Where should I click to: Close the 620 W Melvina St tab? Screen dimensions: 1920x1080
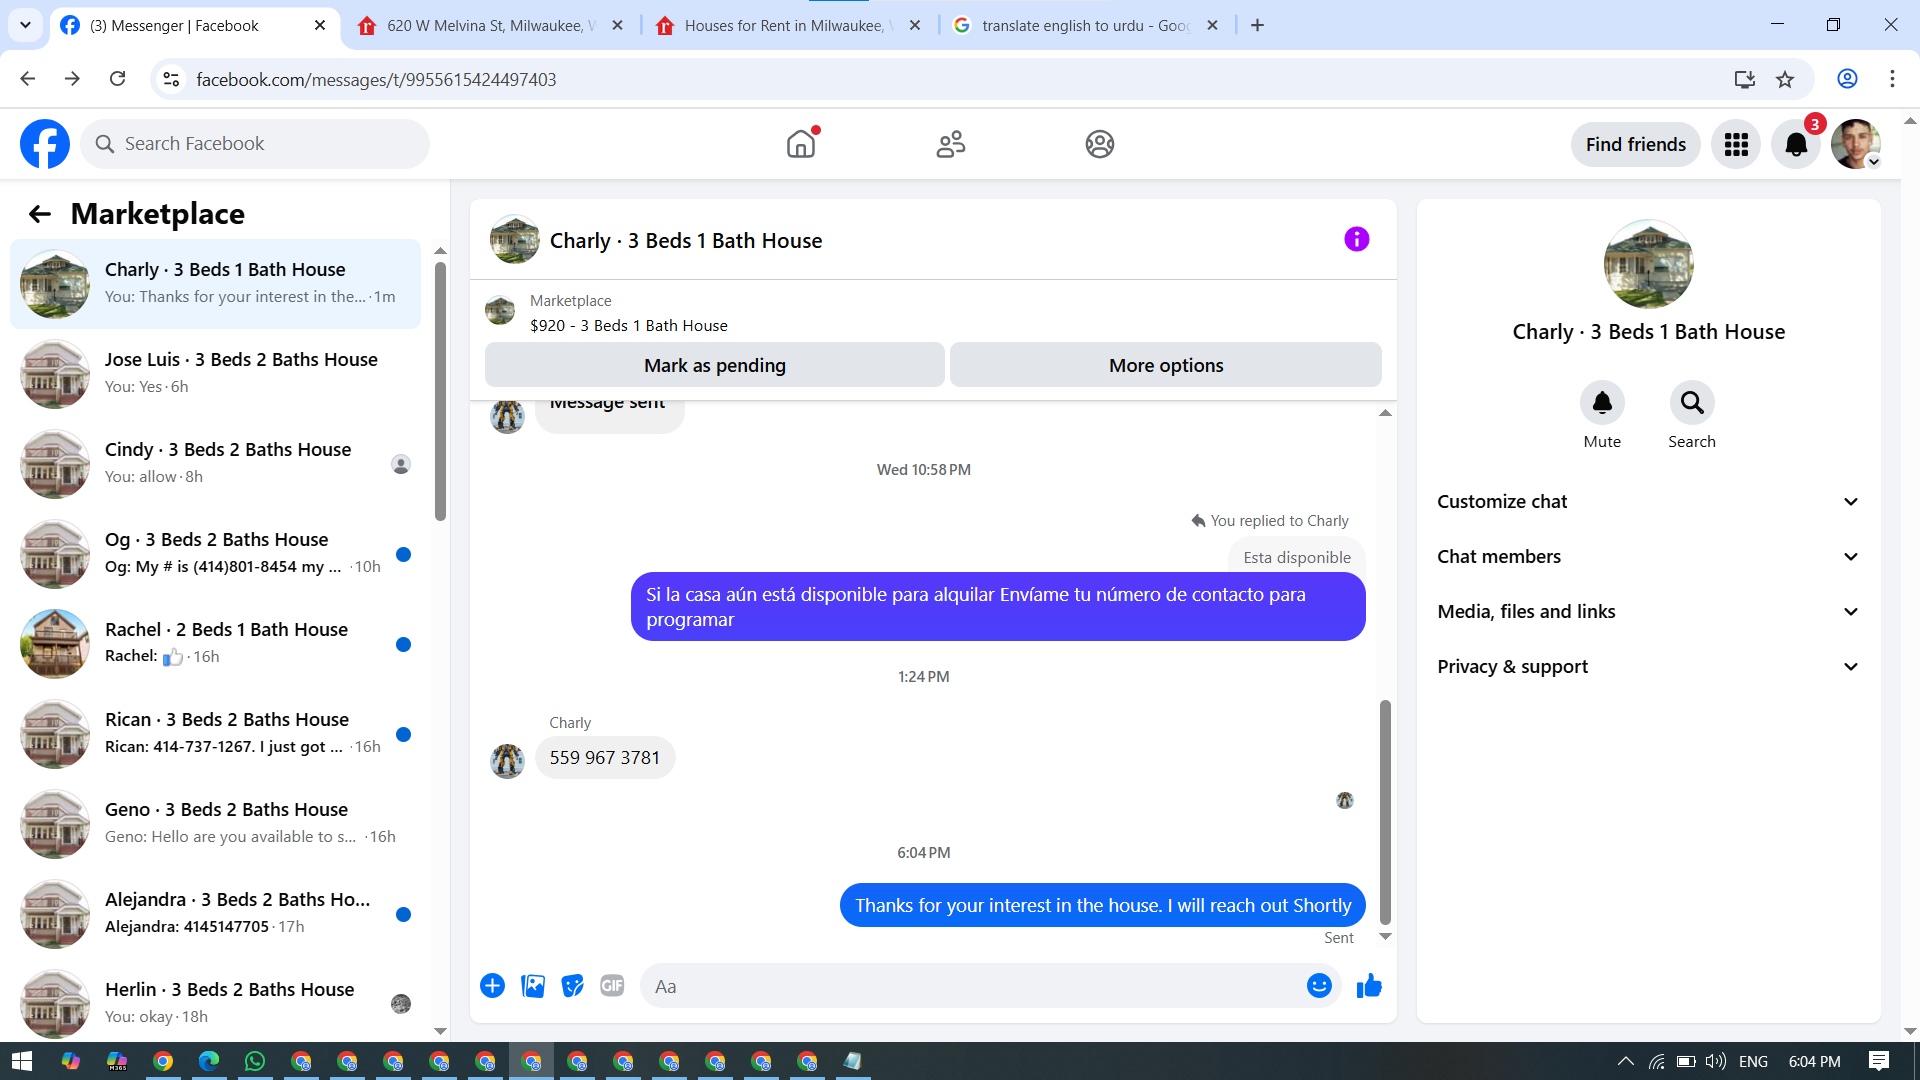[617, 26]
